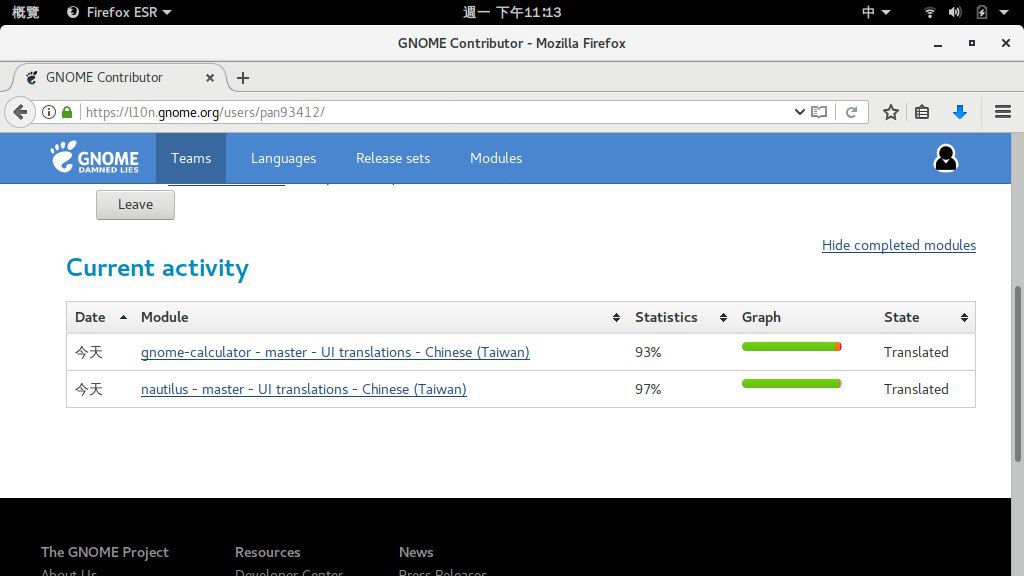Click The GNOME Project footer heading
Screen dimensions: 1024x576
(104, 552)
